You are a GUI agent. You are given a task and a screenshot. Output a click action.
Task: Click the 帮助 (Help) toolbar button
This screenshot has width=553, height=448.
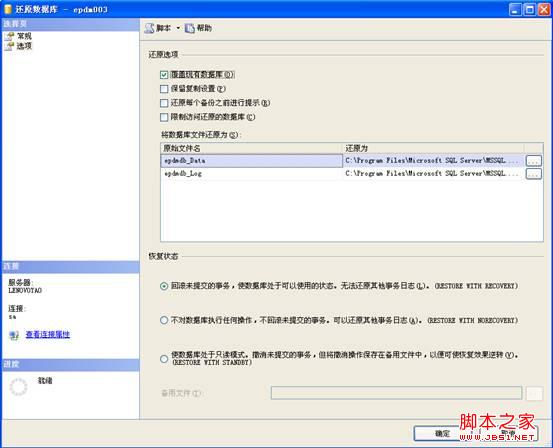[x=199, y=28]
